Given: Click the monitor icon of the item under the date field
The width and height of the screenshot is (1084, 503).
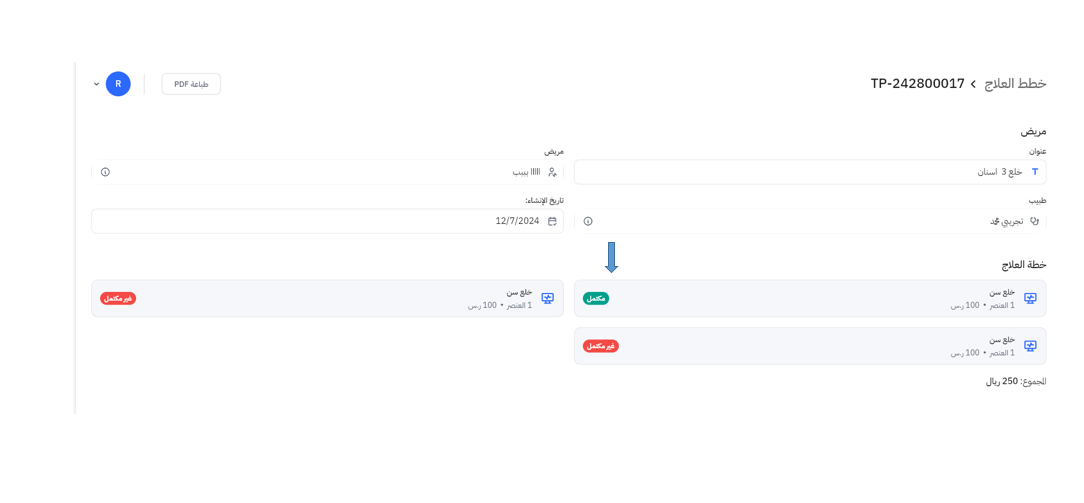Looking at the screenshot, I should tap(547, 298).
